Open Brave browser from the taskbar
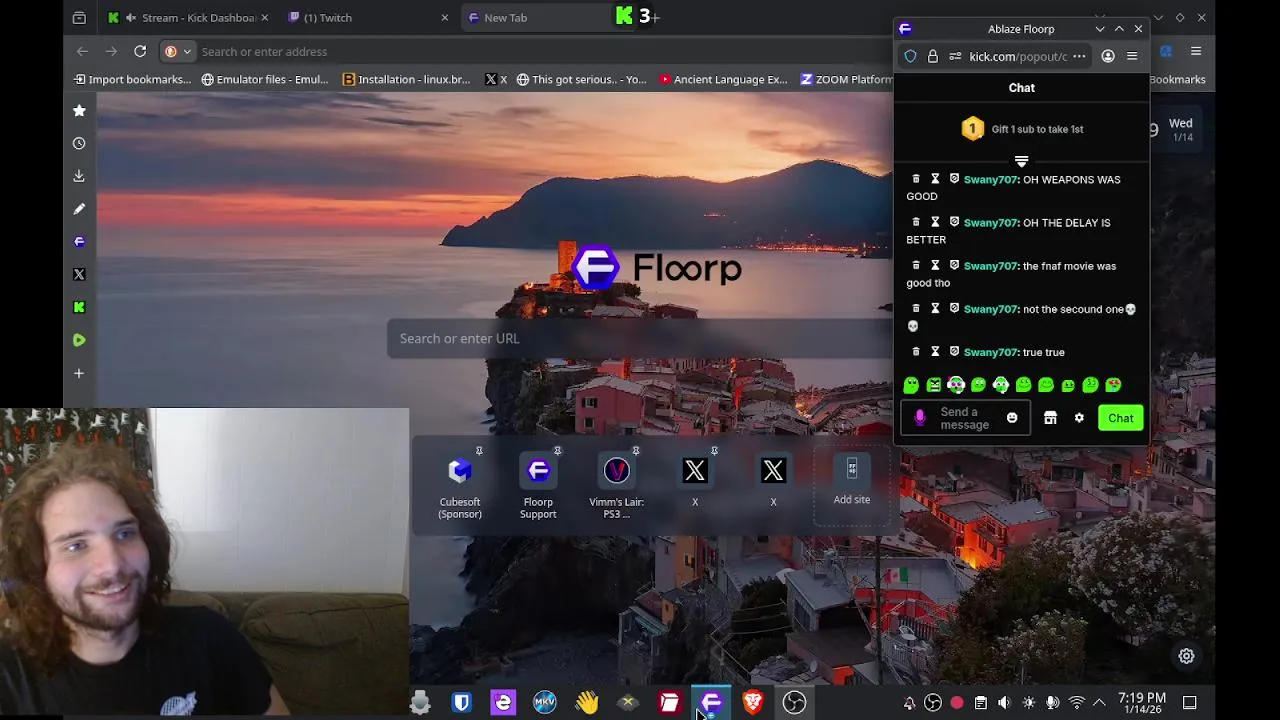This screenshot has width=1280, height=720. click(x=753, y=703)
